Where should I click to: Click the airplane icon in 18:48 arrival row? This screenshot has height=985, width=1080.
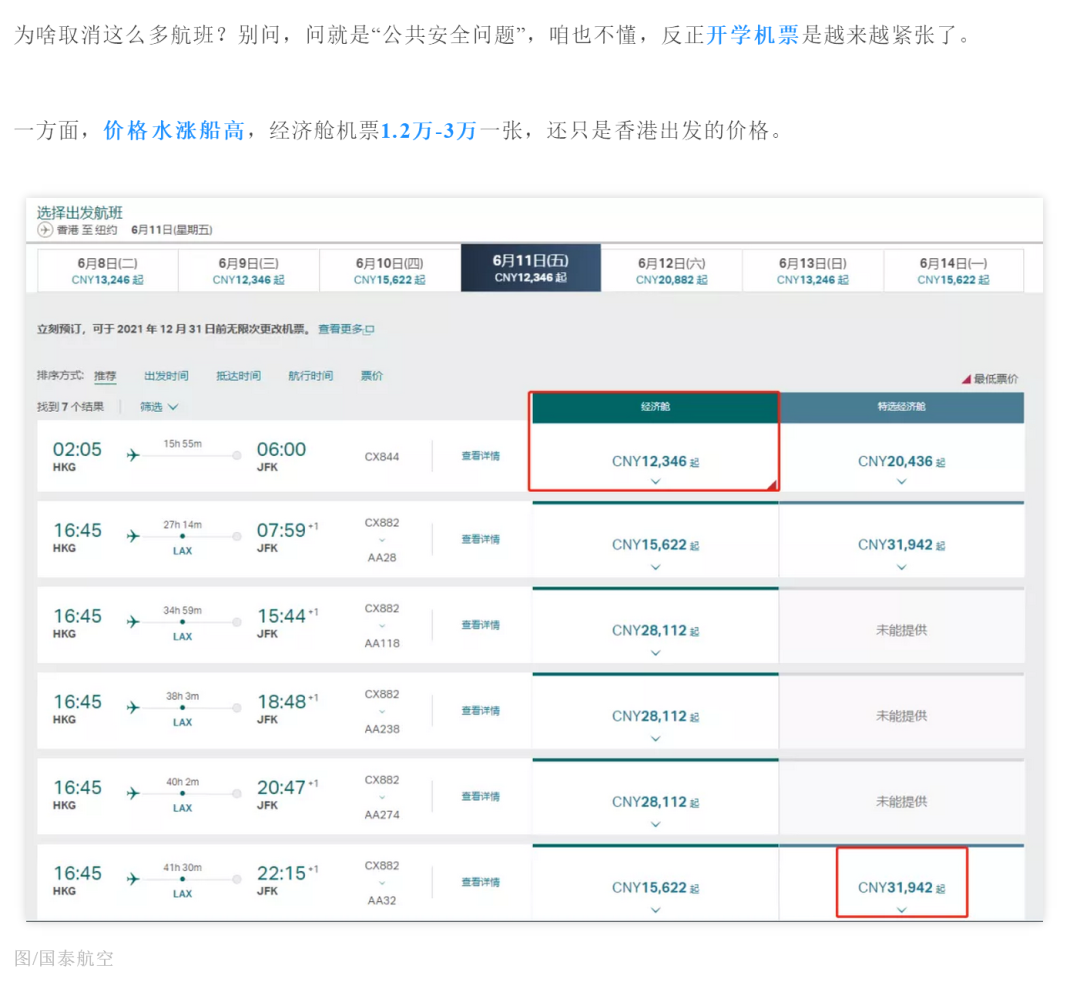[133, 707]
